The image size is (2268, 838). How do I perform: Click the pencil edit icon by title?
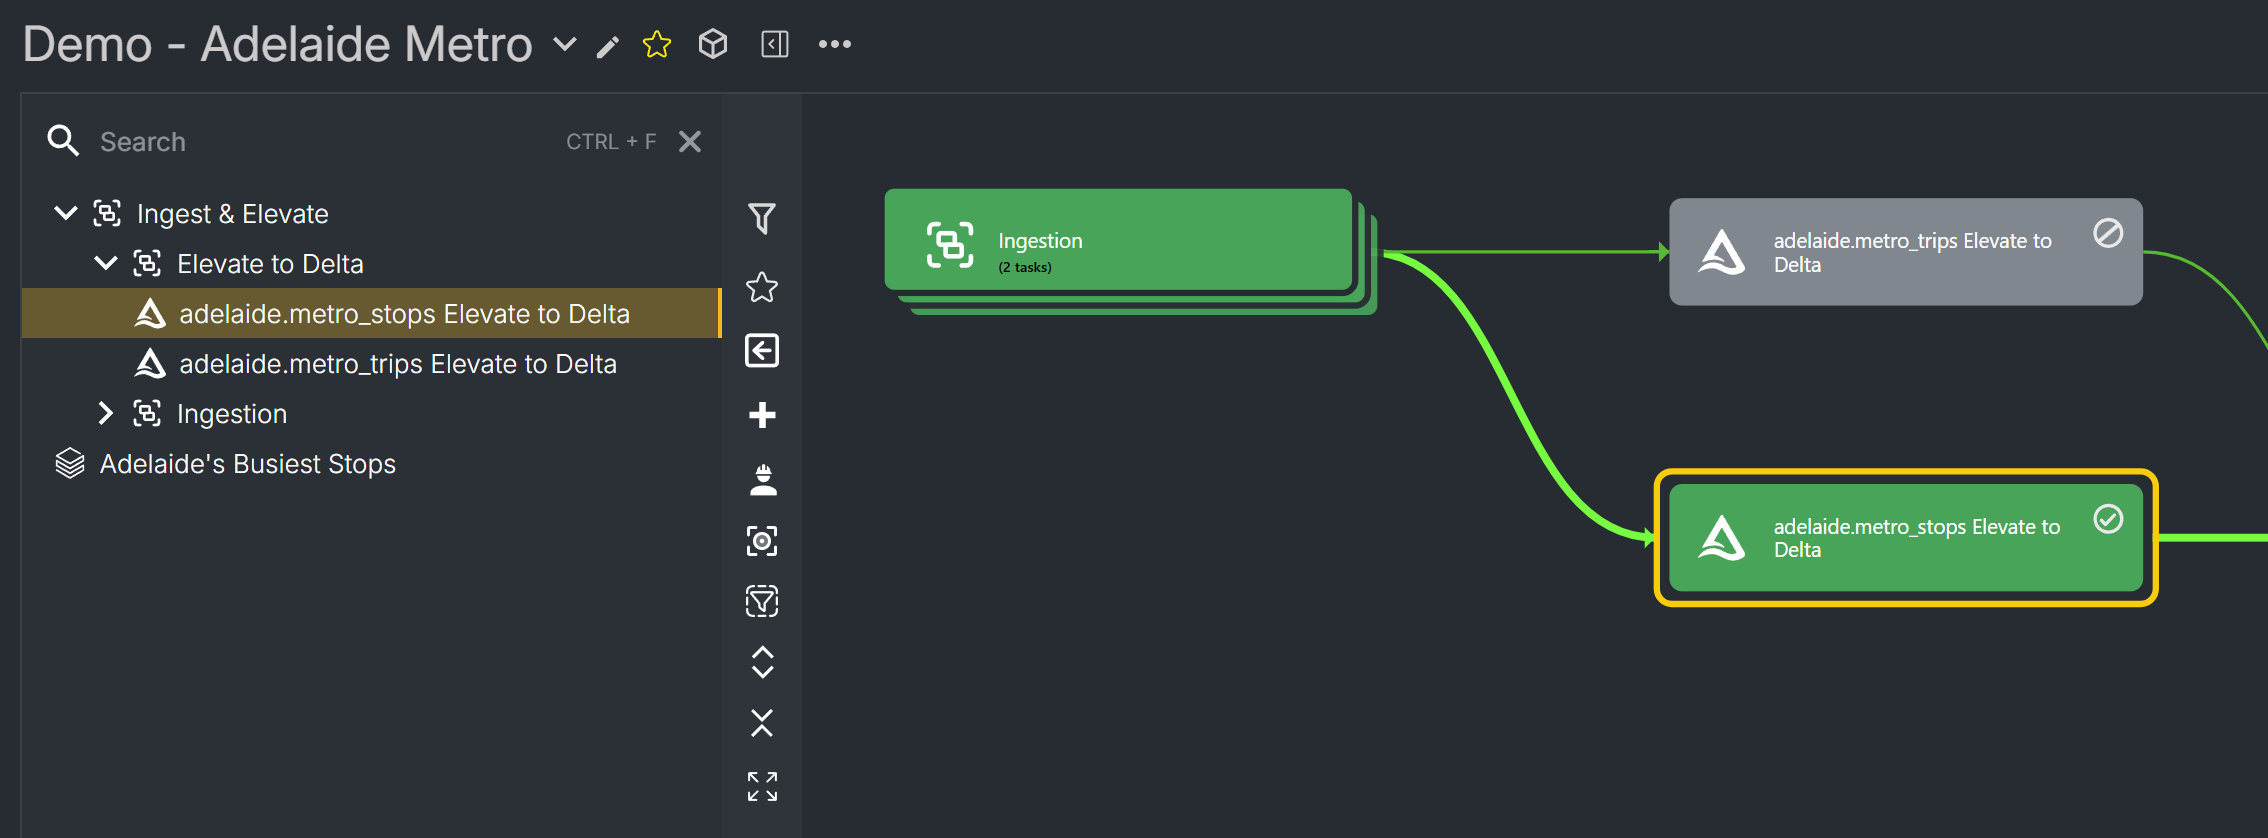[x=608, y=47]
